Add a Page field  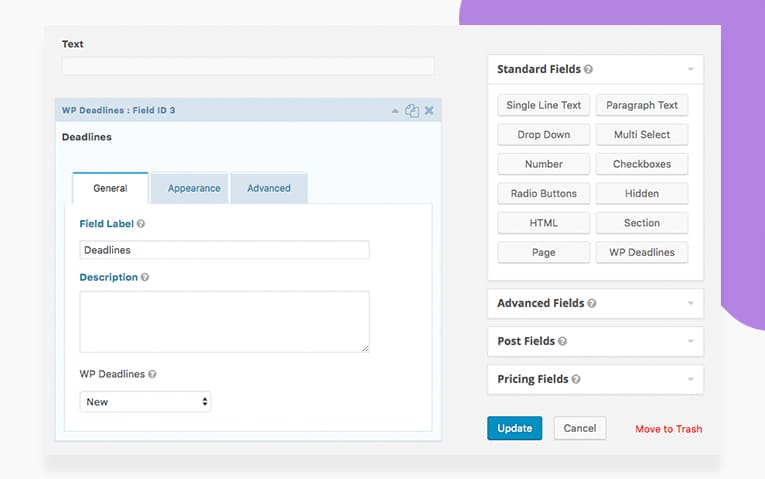pyautogui.click(x=544, y=253)
